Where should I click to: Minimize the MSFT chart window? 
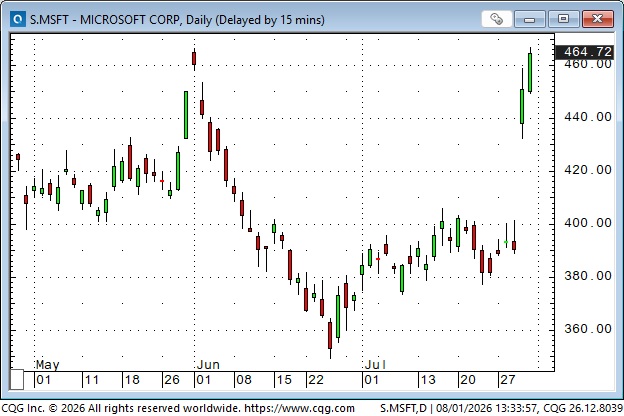pos(529,19)
